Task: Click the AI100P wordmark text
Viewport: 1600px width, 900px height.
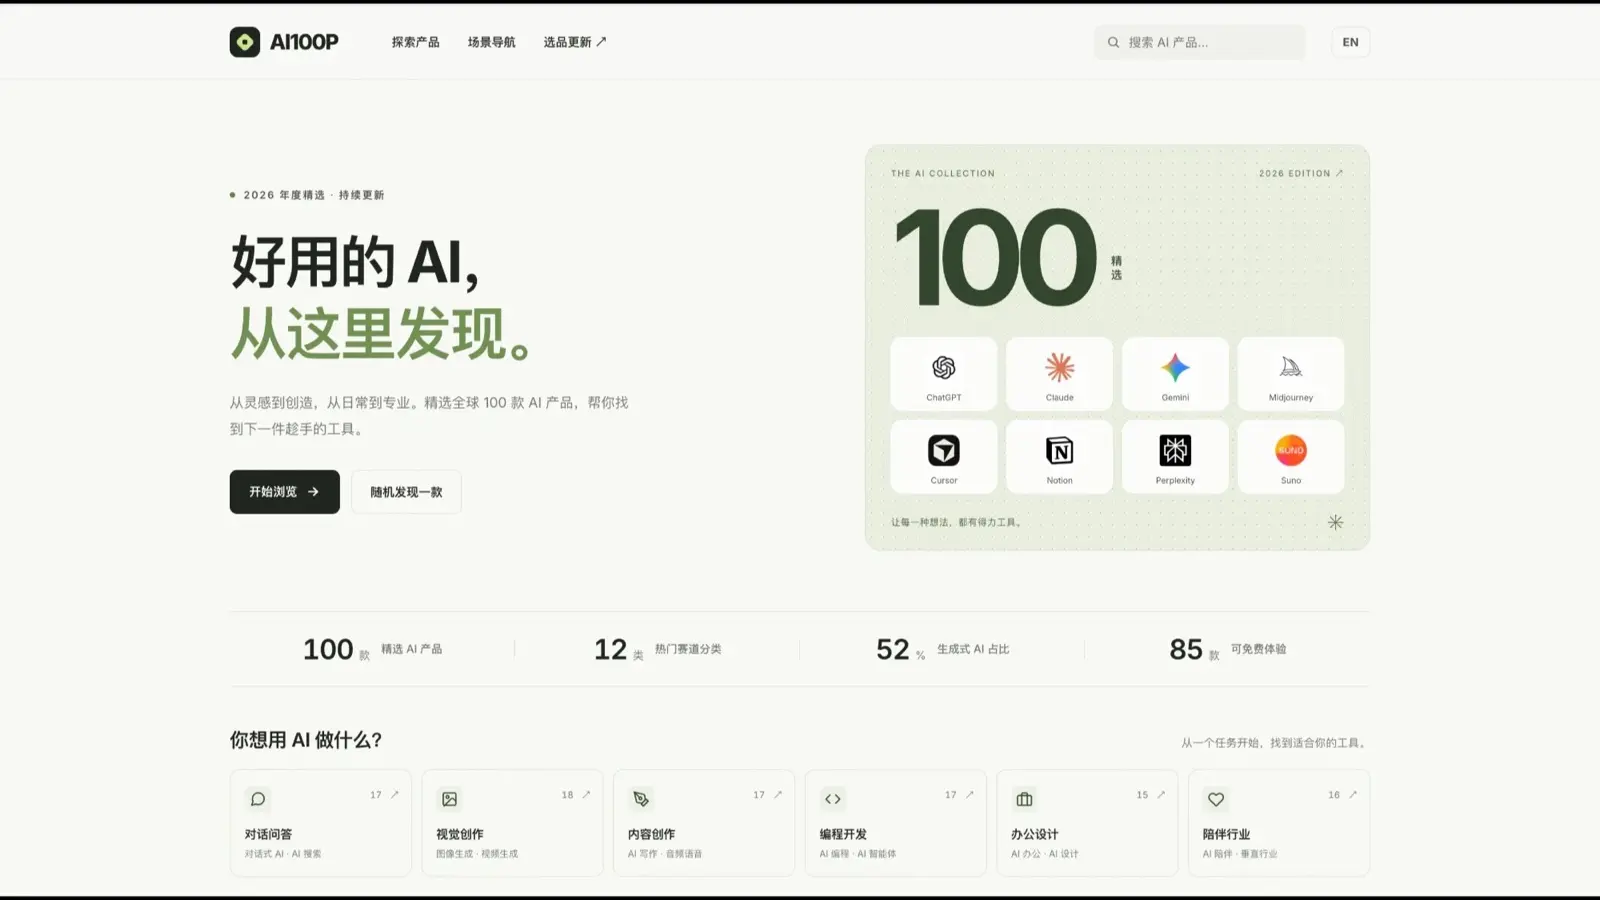Action: pyautogui.click(x=304, y=42)
